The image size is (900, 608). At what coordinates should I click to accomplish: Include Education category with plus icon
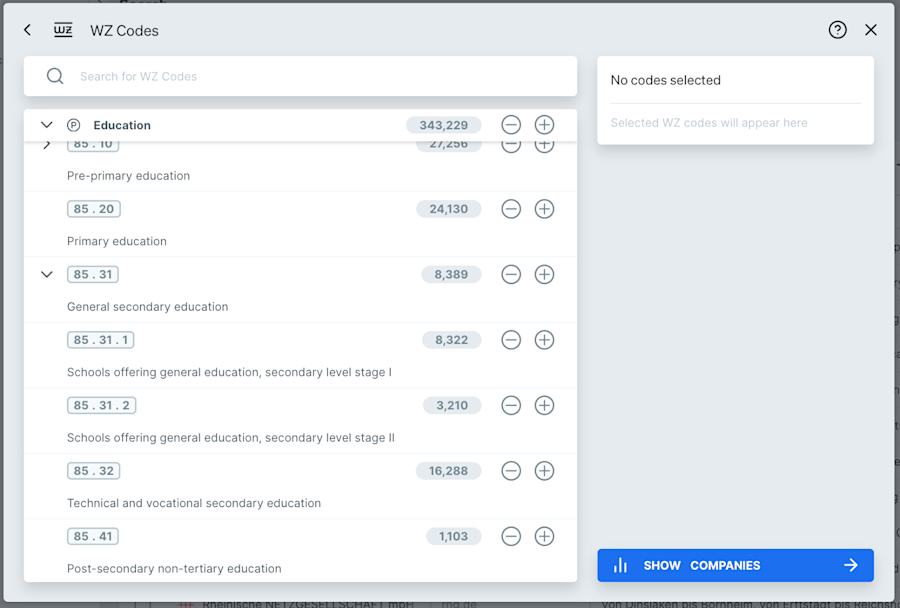544,125
